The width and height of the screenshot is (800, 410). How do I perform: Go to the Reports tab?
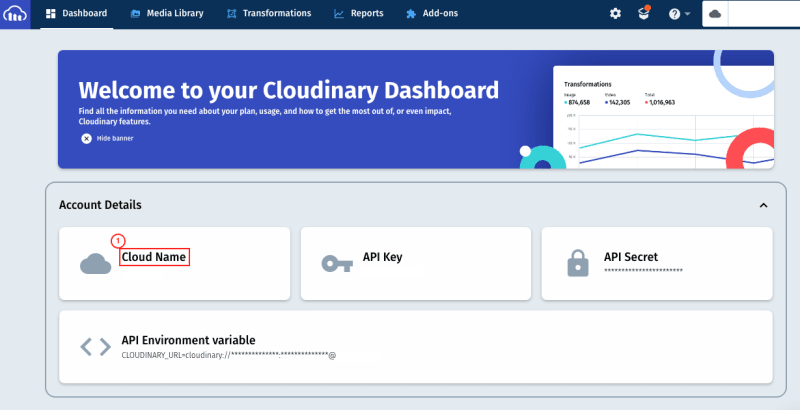359,14
